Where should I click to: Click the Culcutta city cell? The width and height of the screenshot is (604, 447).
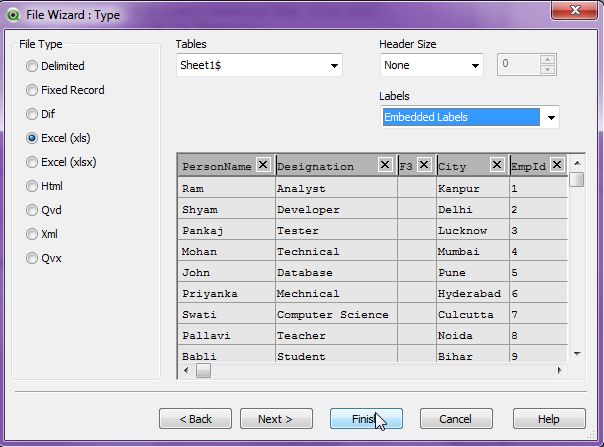tap(473, 315)
